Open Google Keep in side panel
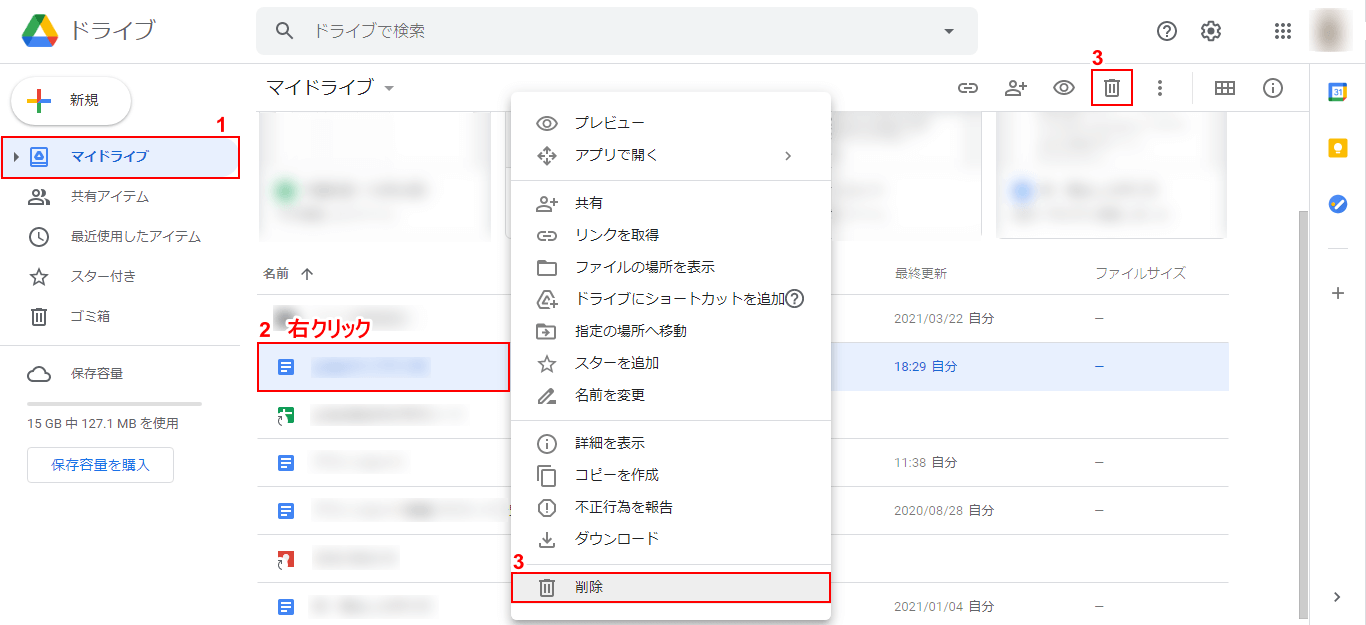Image resolution: width=1366 pixels, height=625 pixels. [x=1337, y=148]
